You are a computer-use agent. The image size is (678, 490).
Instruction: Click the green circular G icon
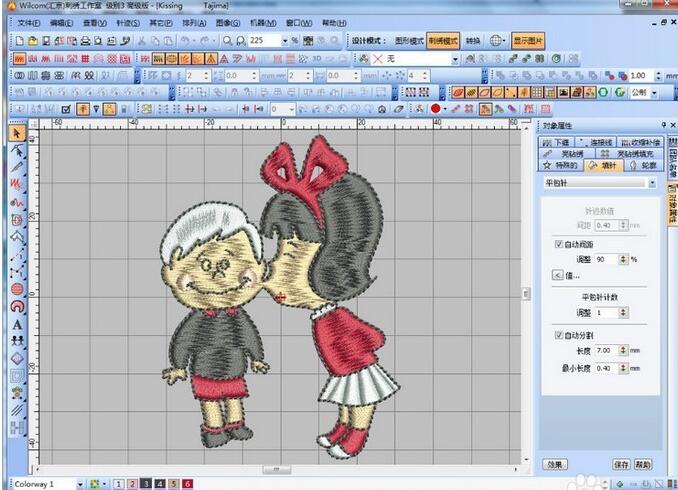620,92
